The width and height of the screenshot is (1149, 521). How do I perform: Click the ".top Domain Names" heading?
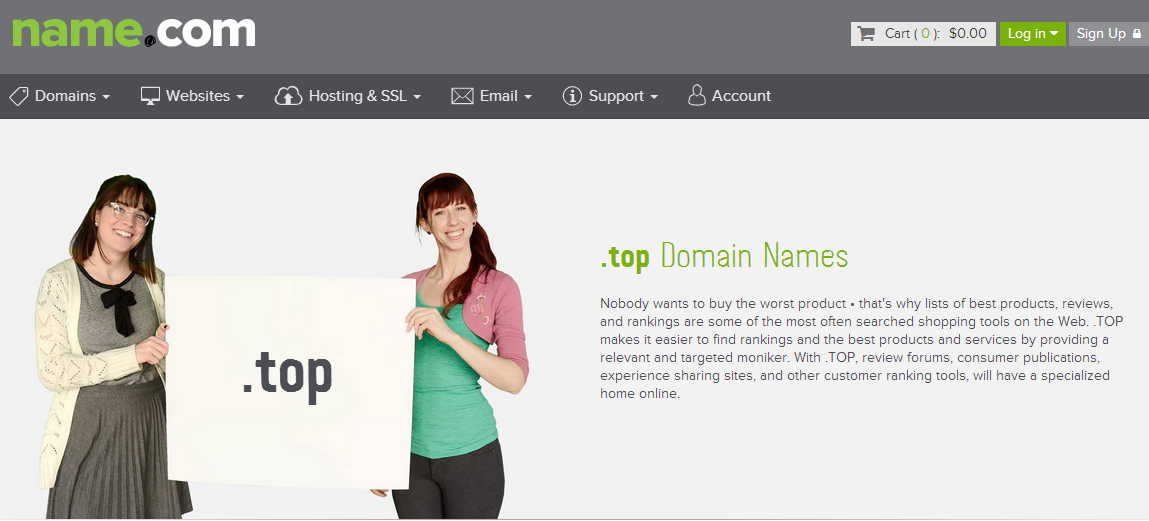[724, 256]
